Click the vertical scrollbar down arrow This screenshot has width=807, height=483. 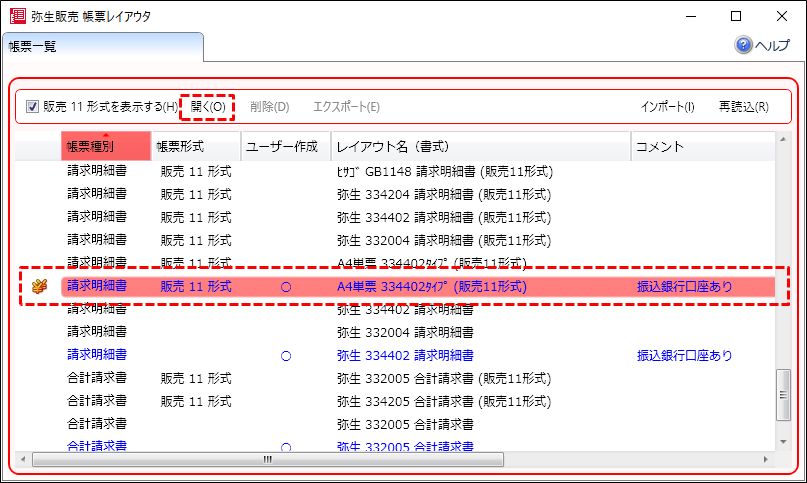(x=783, y=442)
